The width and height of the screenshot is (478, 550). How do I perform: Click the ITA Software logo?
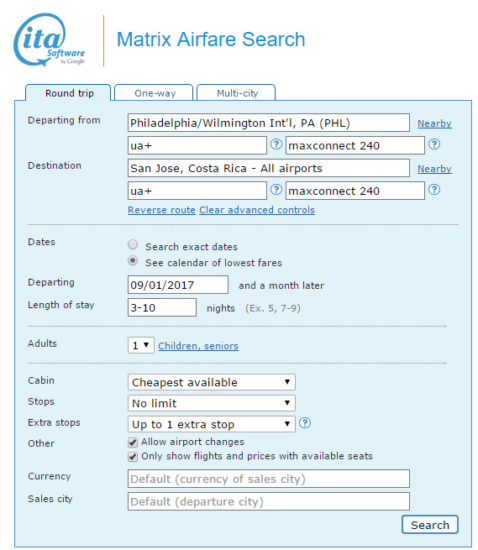coord(49,40)
